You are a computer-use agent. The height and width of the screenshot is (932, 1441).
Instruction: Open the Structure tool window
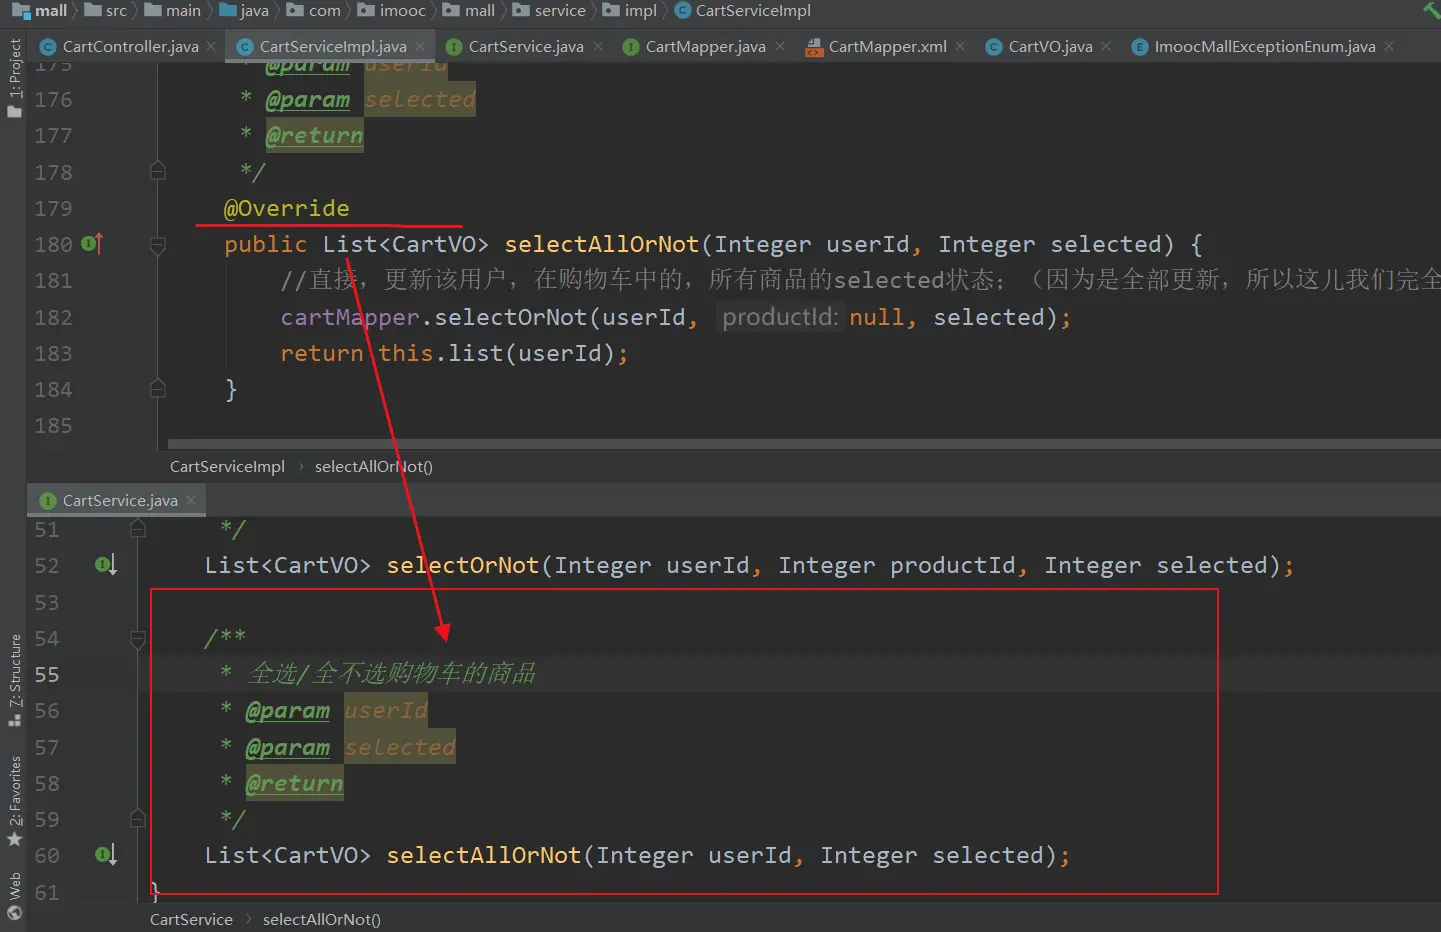tap(14, 678)
